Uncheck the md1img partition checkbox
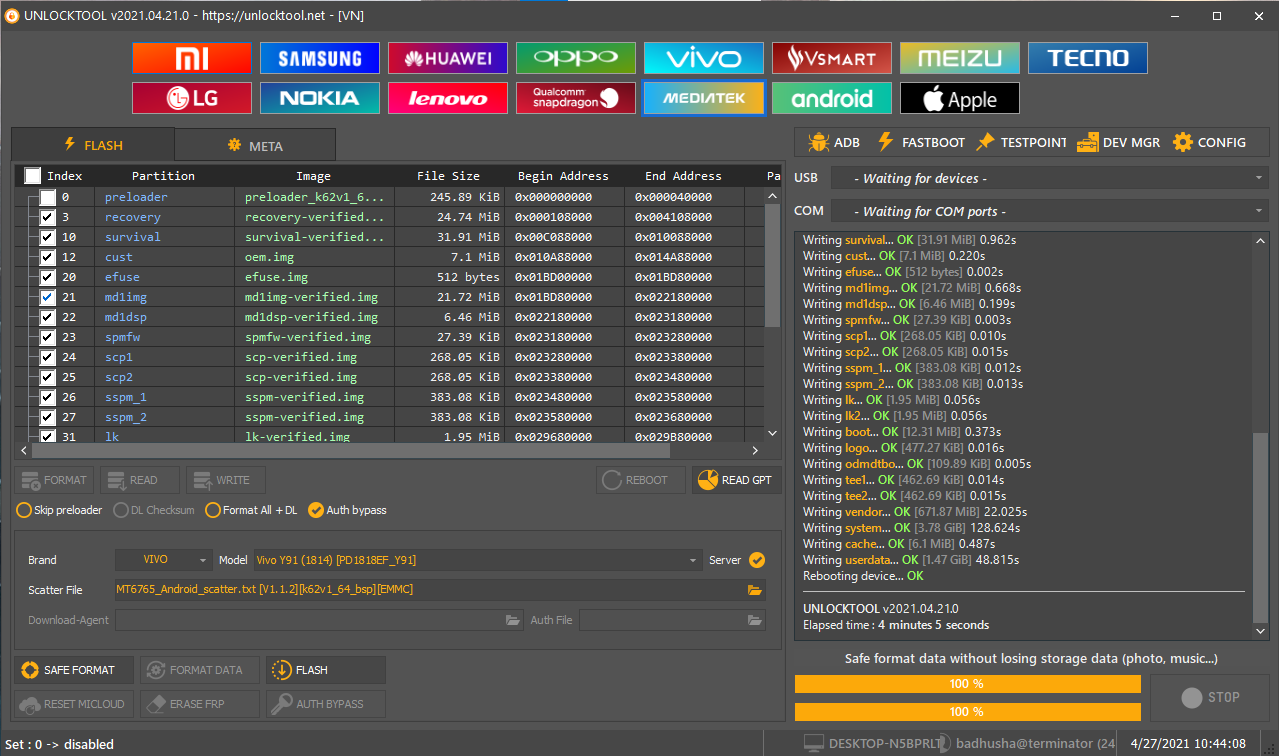 (48, 297)
